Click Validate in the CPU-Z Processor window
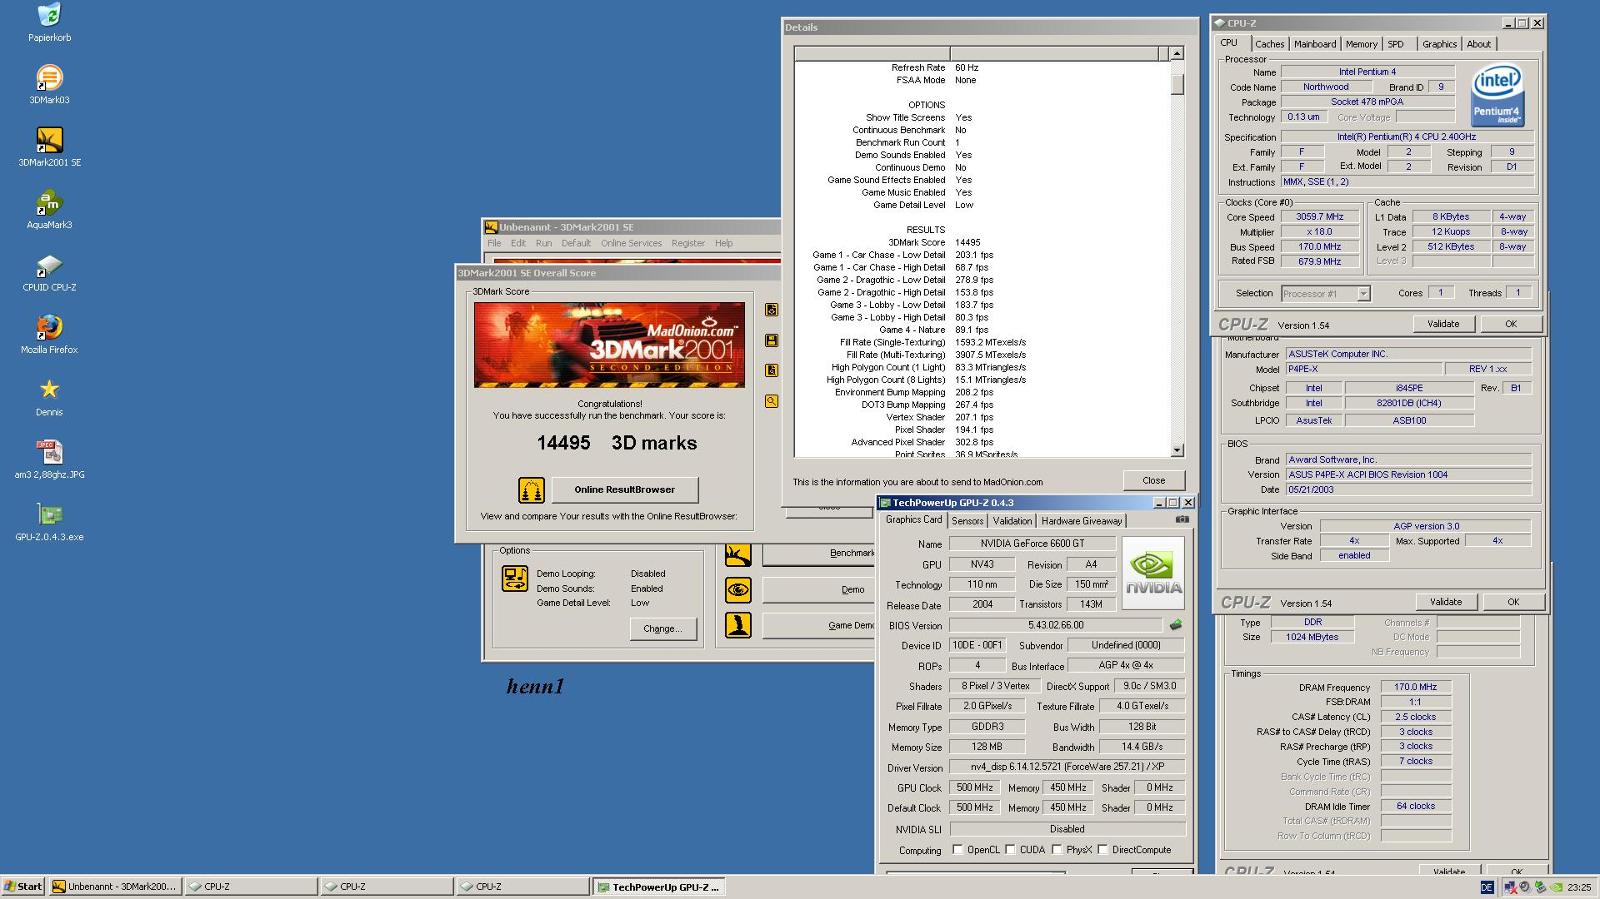1600x899 pixels. point(1443,324)
